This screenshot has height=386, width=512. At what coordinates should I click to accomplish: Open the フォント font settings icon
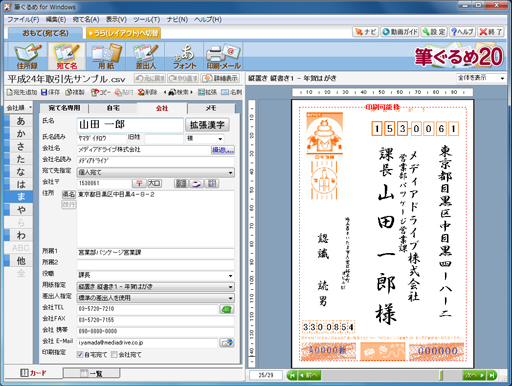[184, 56]
